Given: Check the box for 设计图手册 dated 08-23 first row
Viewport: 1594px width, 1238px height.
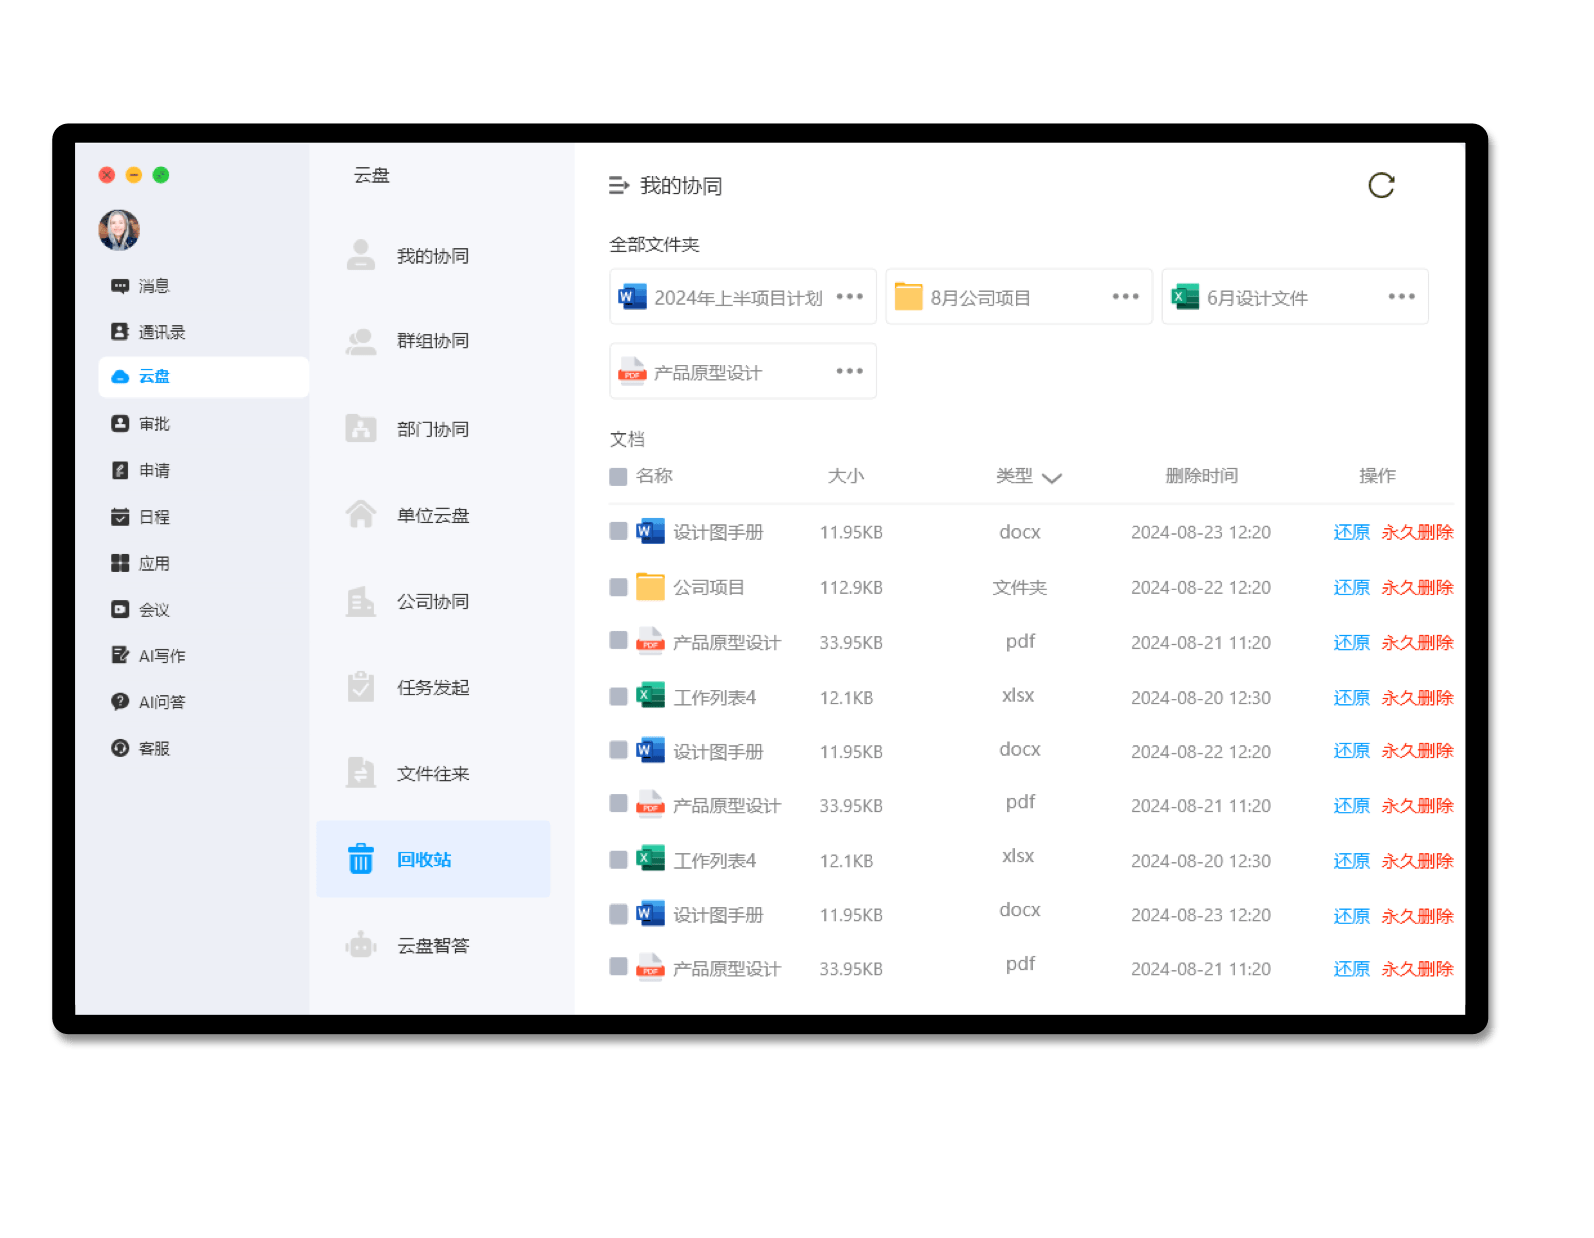Looking at the screenshot, I should (x=618, y=531).
